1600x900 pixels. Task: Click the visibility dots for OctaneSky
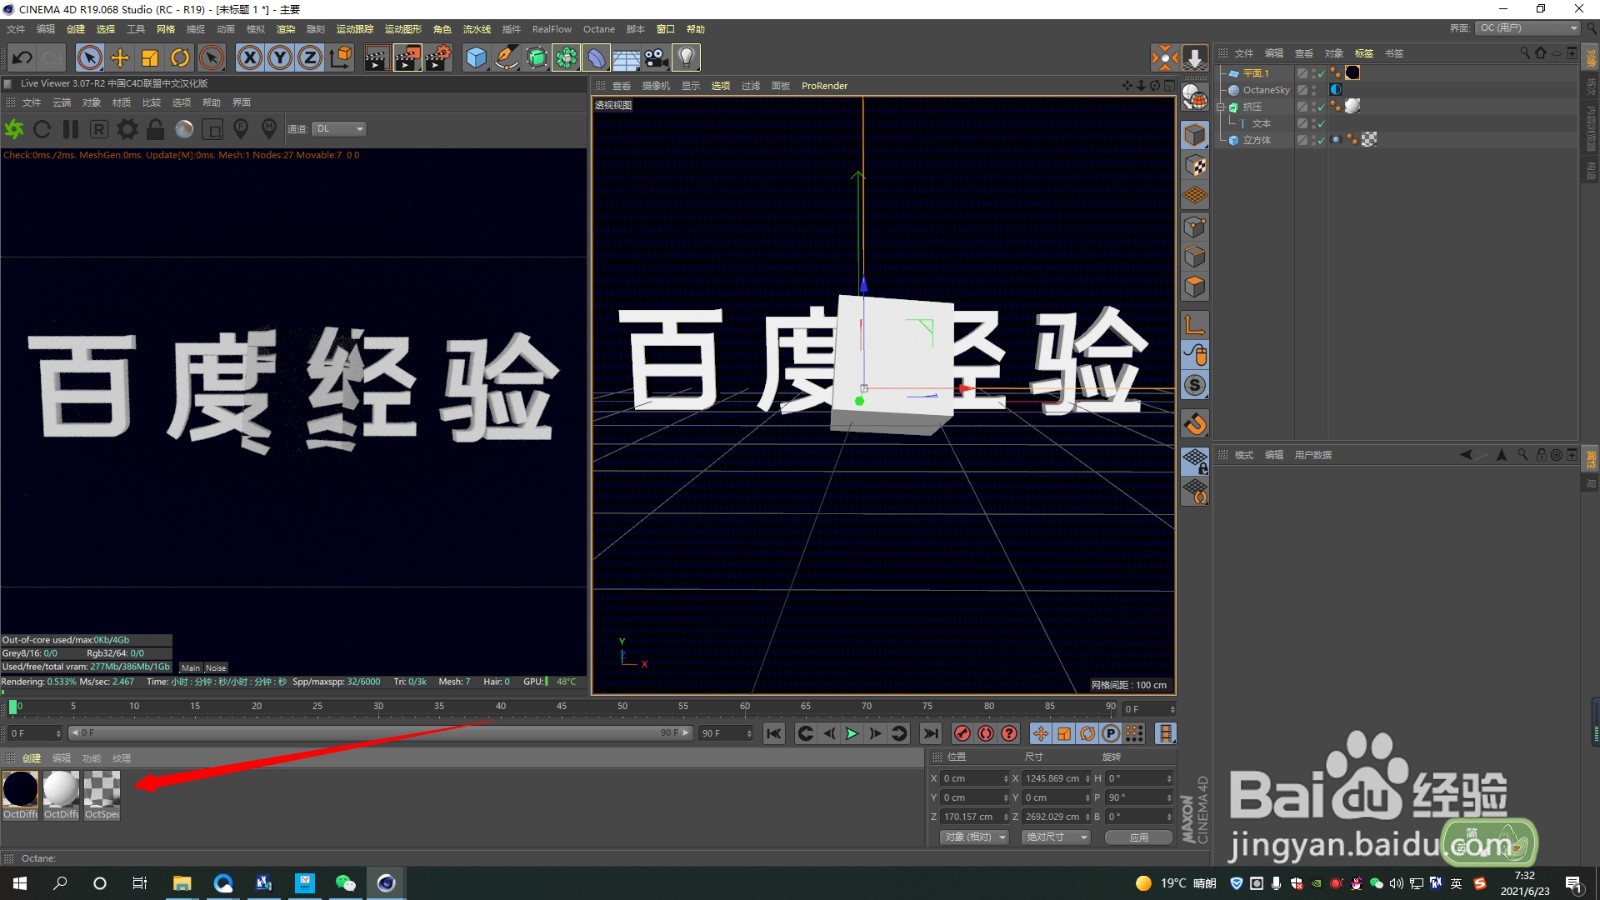tap(1313, 90)
